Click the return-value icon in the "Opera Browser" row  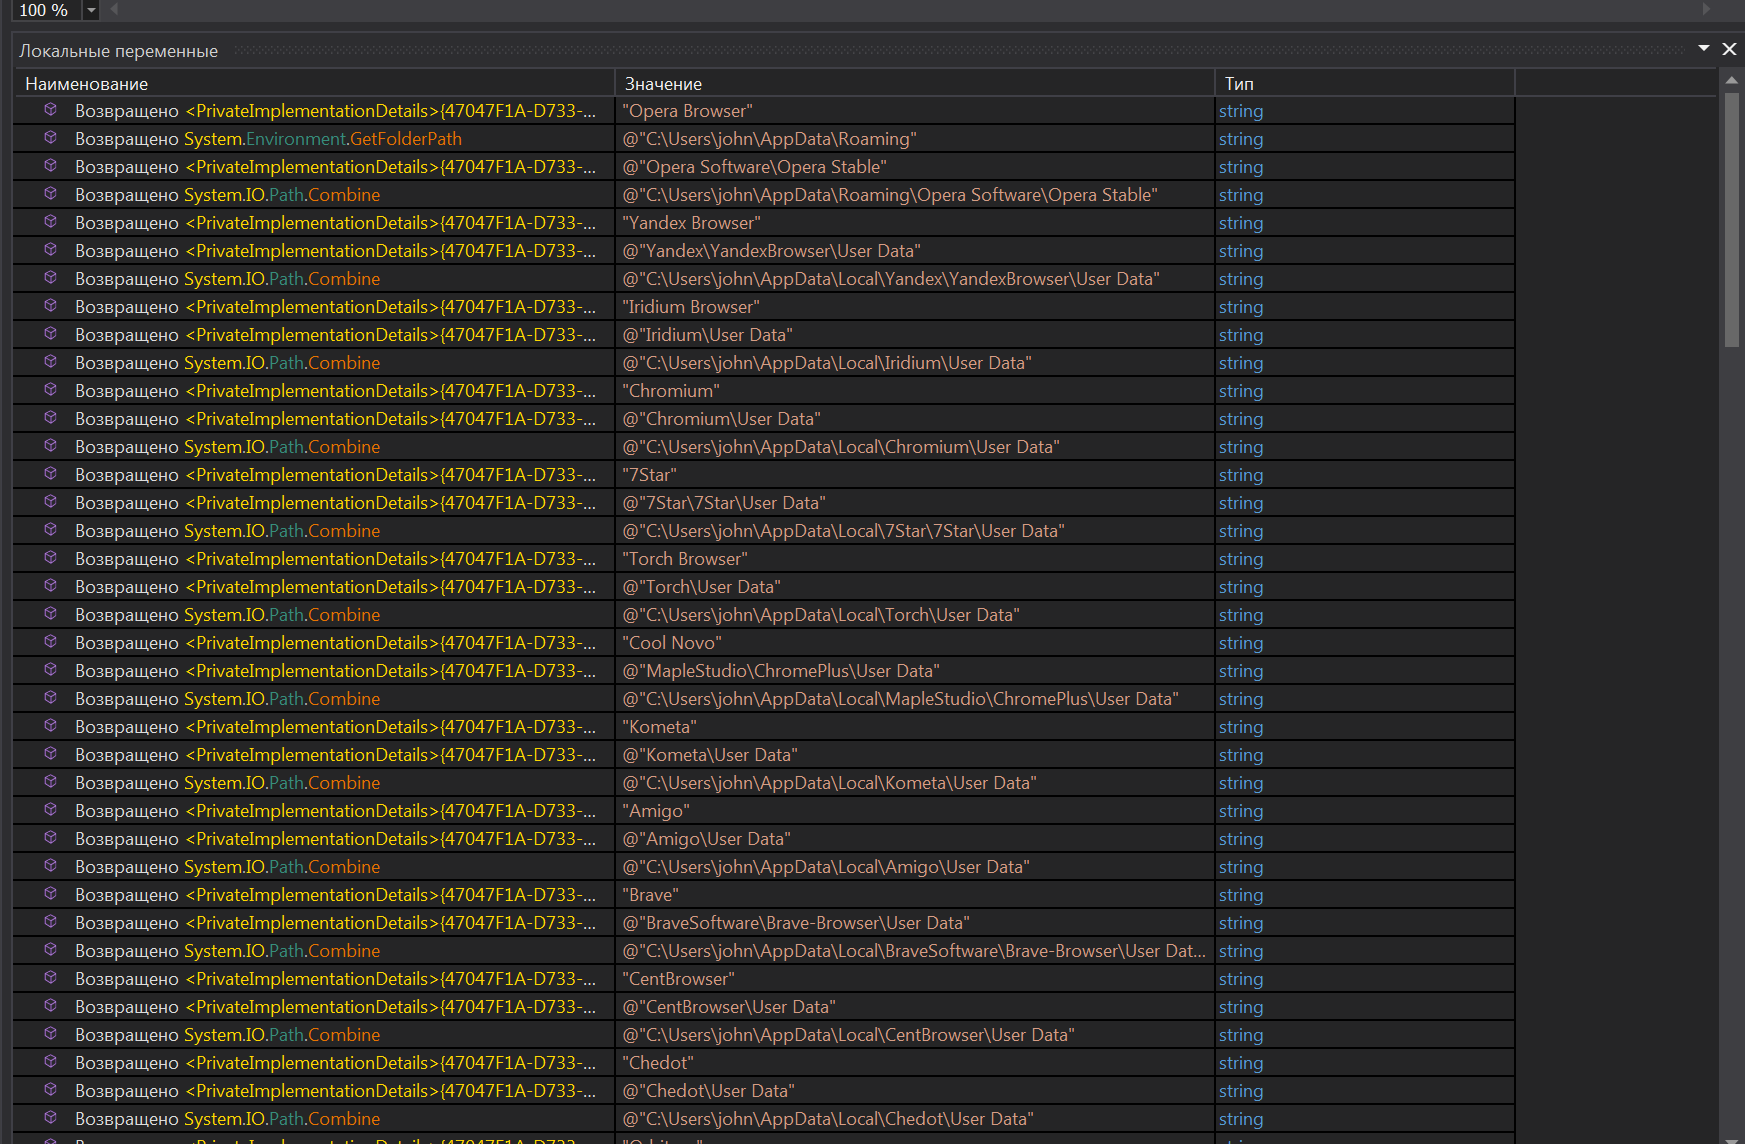50,110
